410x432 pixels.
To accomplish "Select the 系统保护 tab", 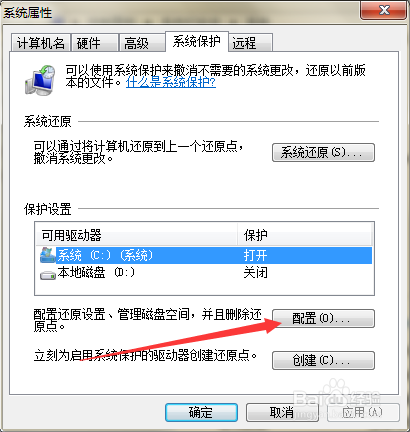I will coord(197,42).
